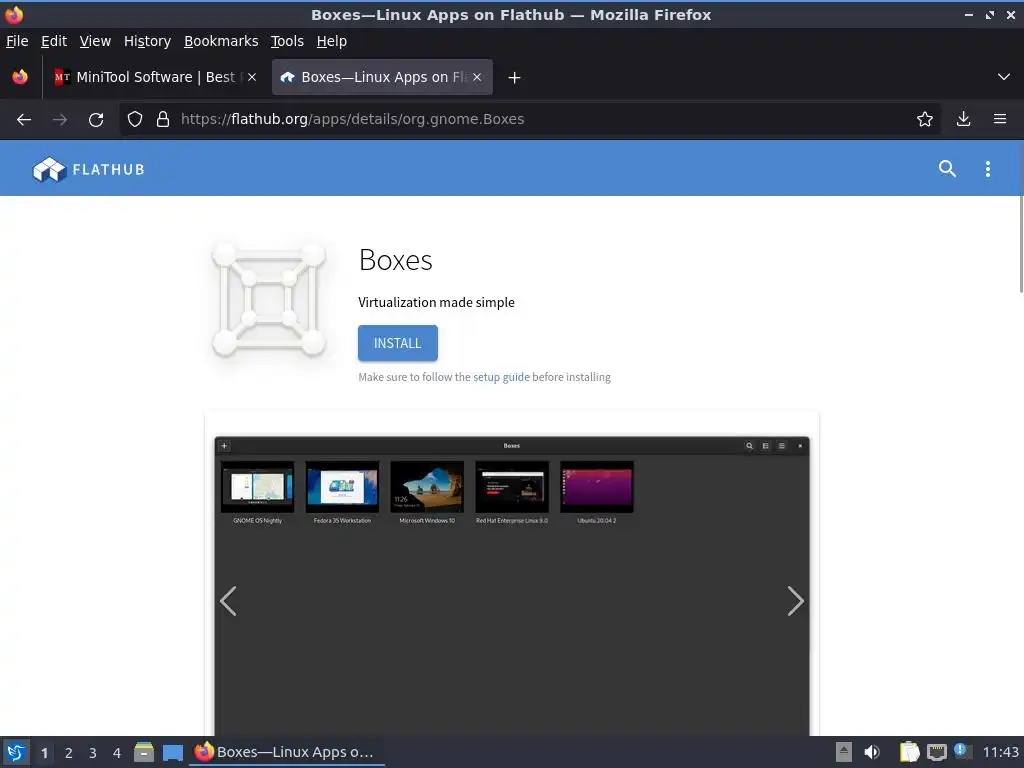The image size is (1024, 768).
Task: Select the Boxes—Linux Apps on Flathub tab
Action: pos(382,77)
